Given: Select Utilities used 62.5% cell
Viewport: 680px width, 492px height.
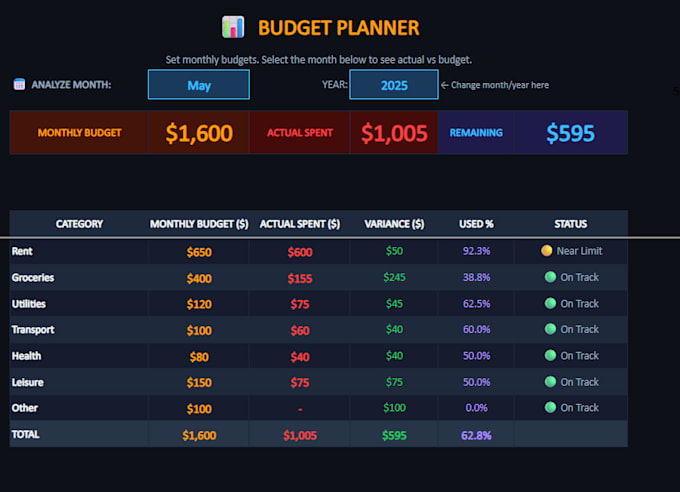Looking at the screenshot, I should click(x=476, y=304).
